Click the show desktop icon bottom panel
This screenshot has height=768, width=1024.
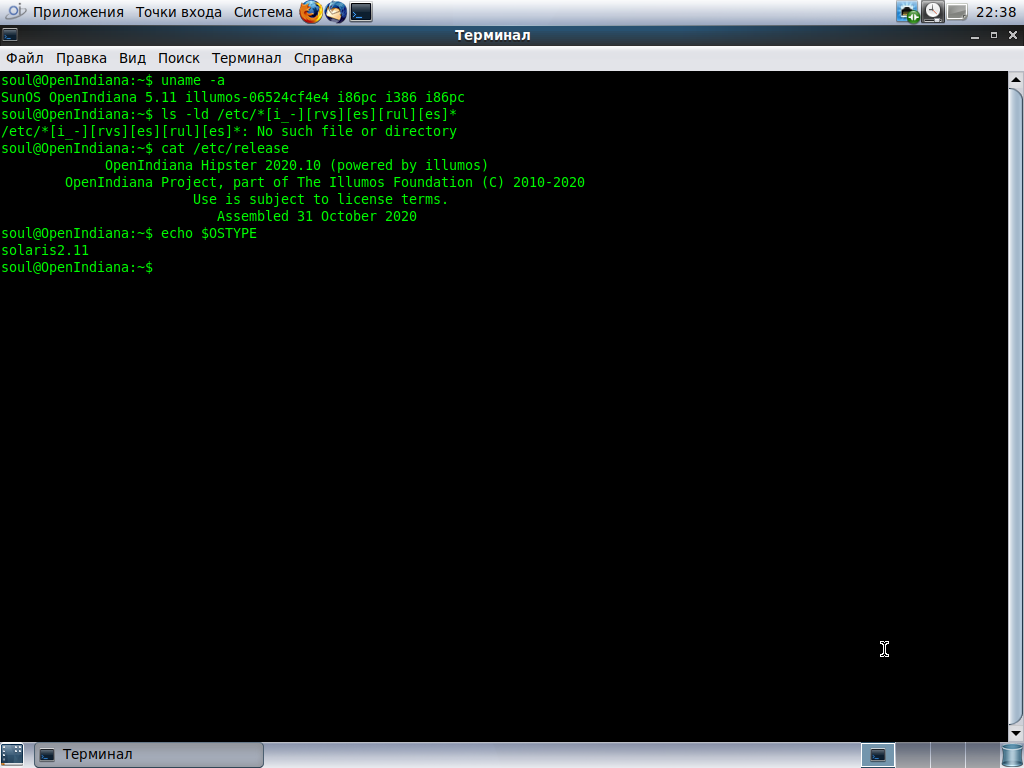click(12, 754)
